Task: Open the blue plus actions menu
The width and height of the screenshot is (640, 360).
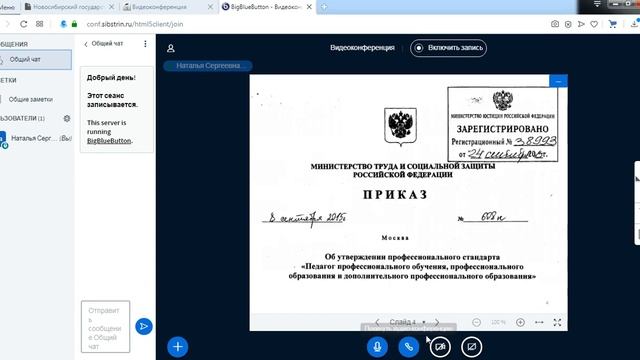Action: [178, 347]
